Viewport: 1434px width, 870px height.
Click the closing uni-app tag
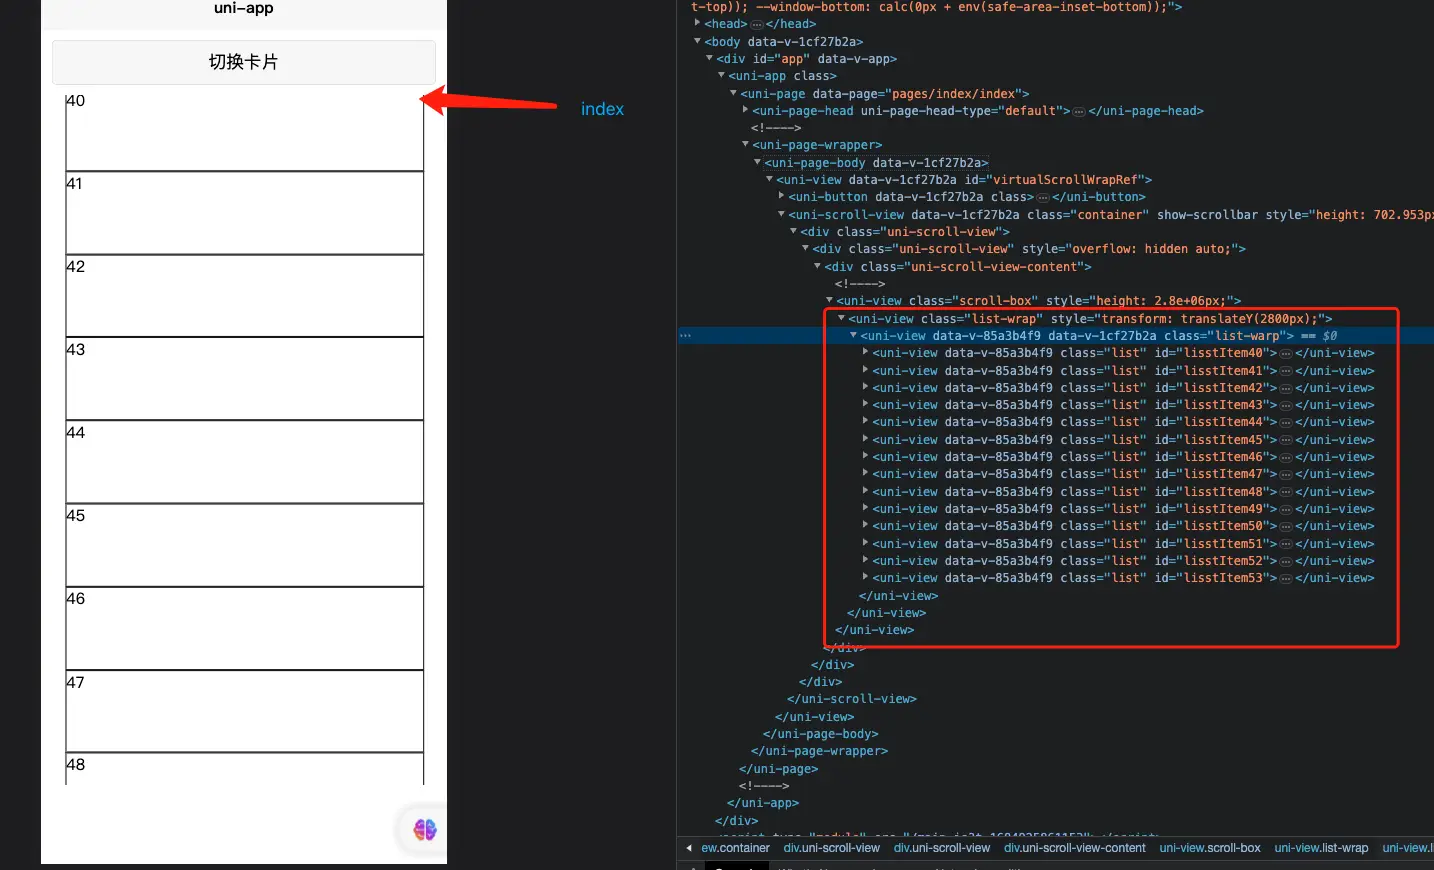click(763, 803)
